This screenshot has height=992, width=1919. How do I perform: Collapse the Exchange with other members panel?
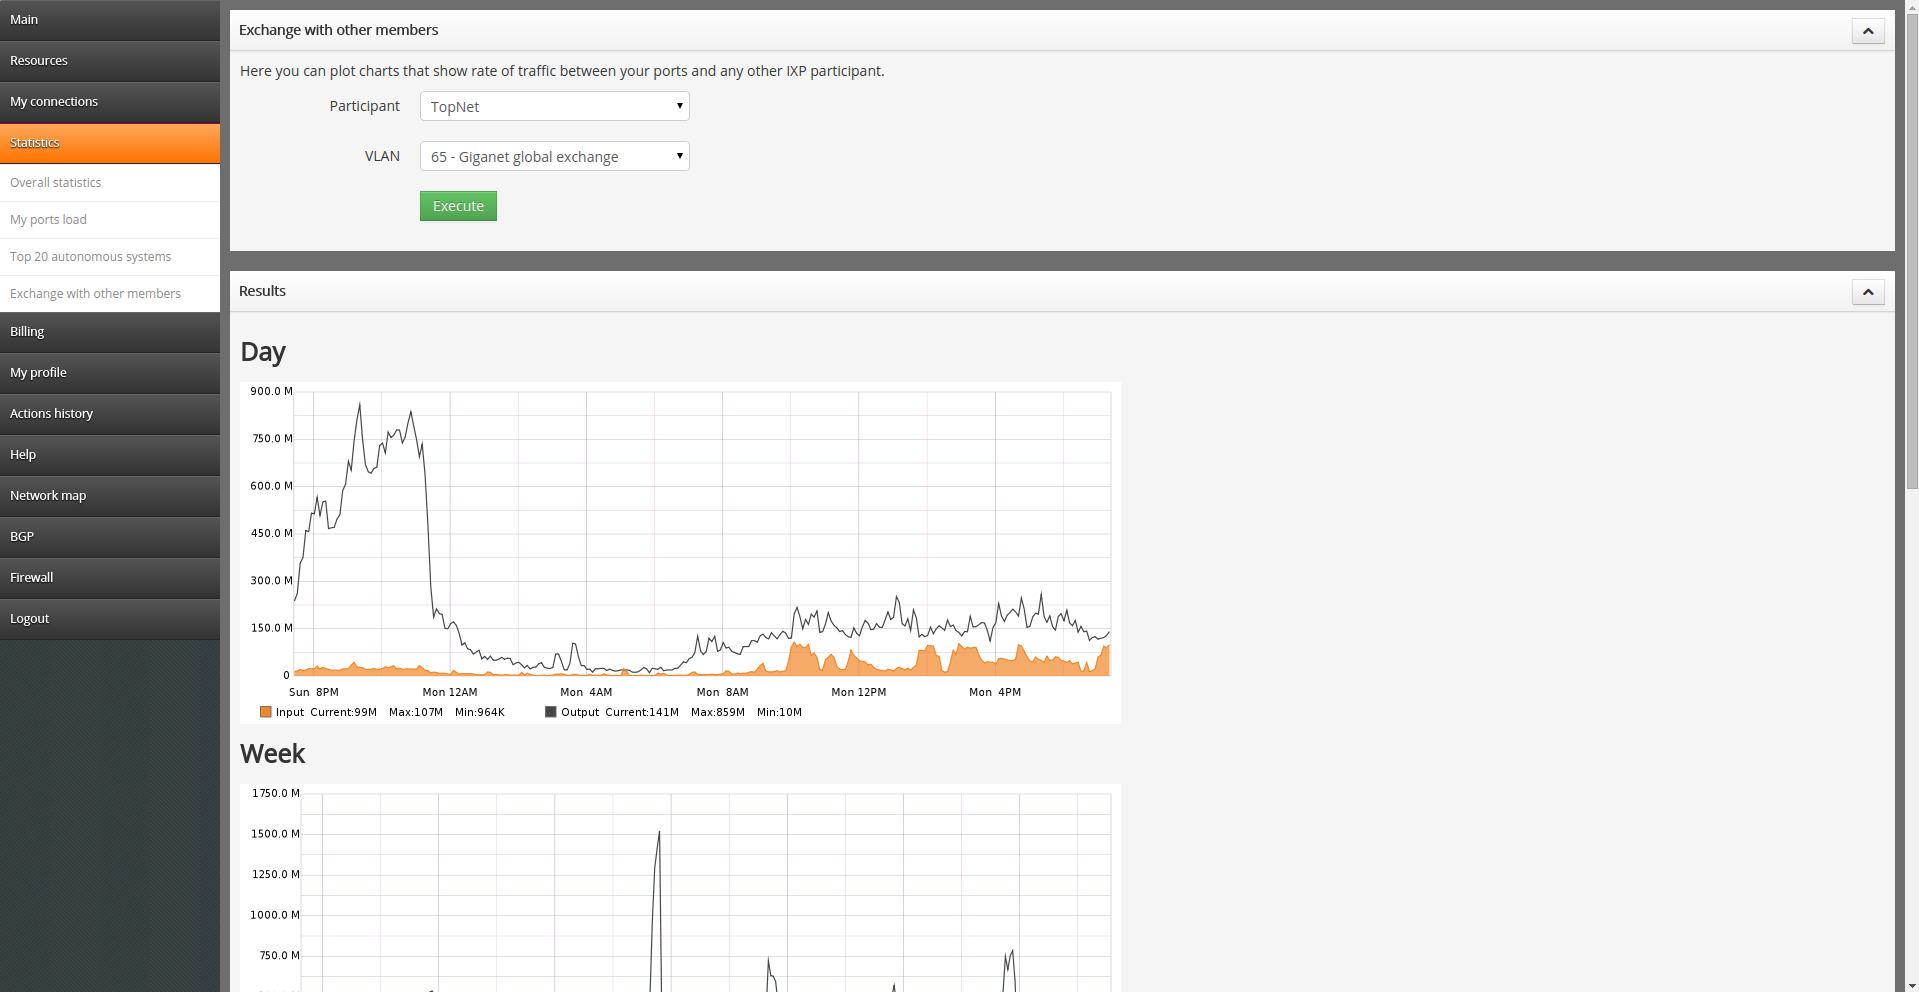(x=1868, y=31)
